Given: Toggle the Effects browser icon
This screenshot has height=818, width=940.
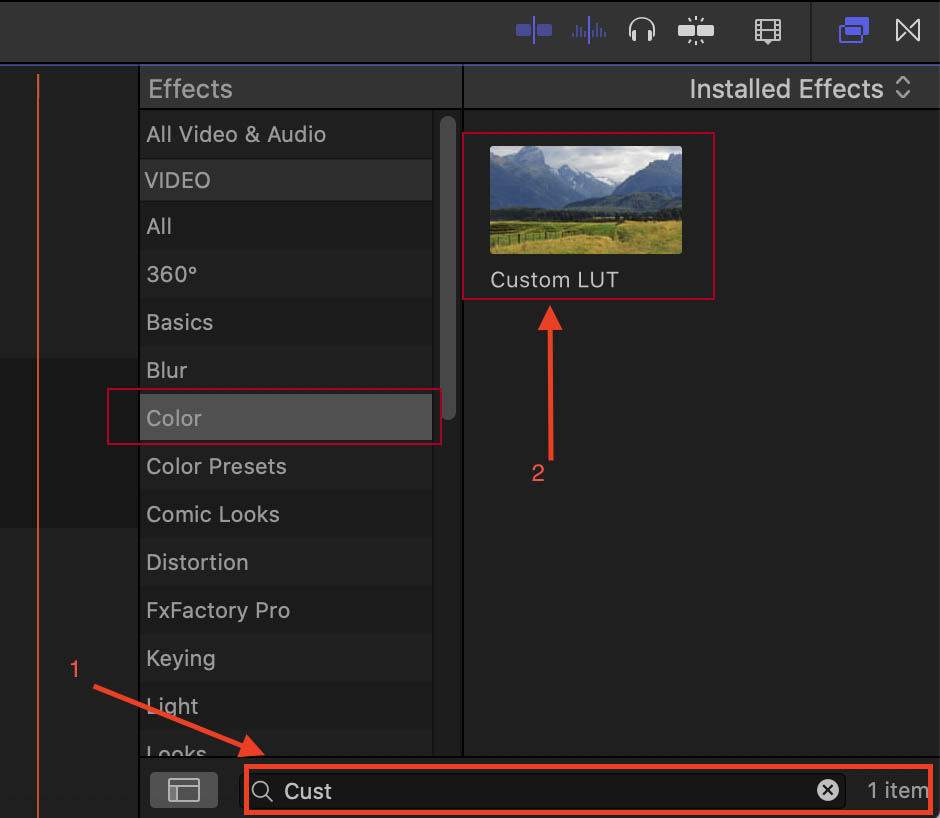Looking at the screenshot, I should (854, 30).
